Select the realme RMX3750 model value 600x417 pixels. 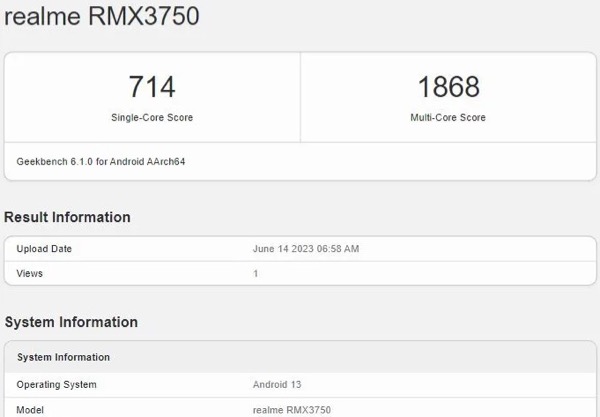click(292, 410)
